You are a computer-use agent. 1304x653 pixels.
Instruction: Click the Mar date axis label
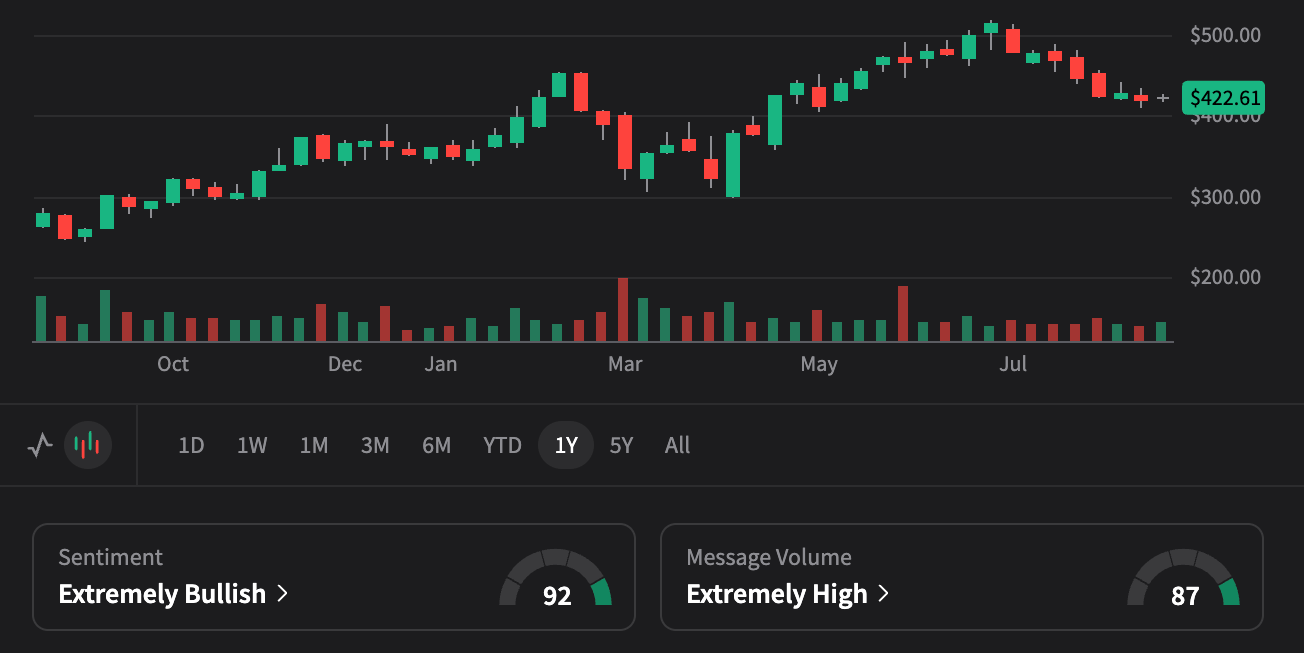(x=625, y=364)
